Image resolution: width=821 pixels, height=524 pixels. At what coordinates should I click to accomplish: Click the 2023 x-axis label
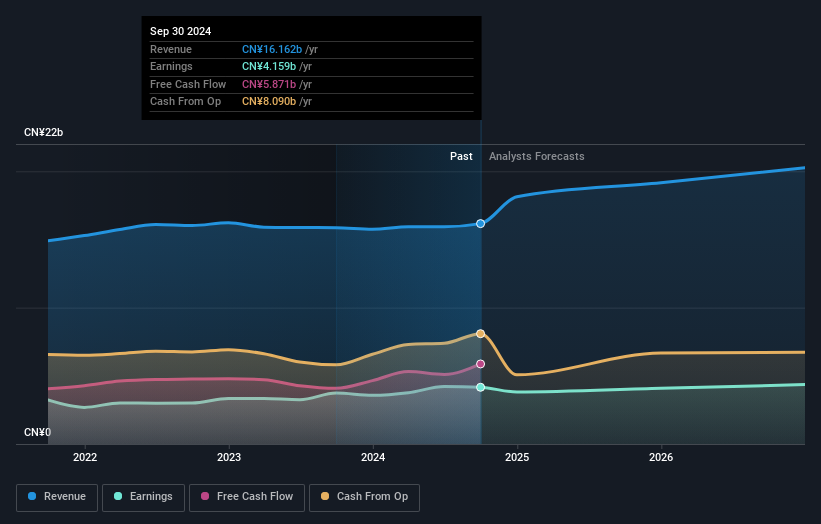(229, 457)
